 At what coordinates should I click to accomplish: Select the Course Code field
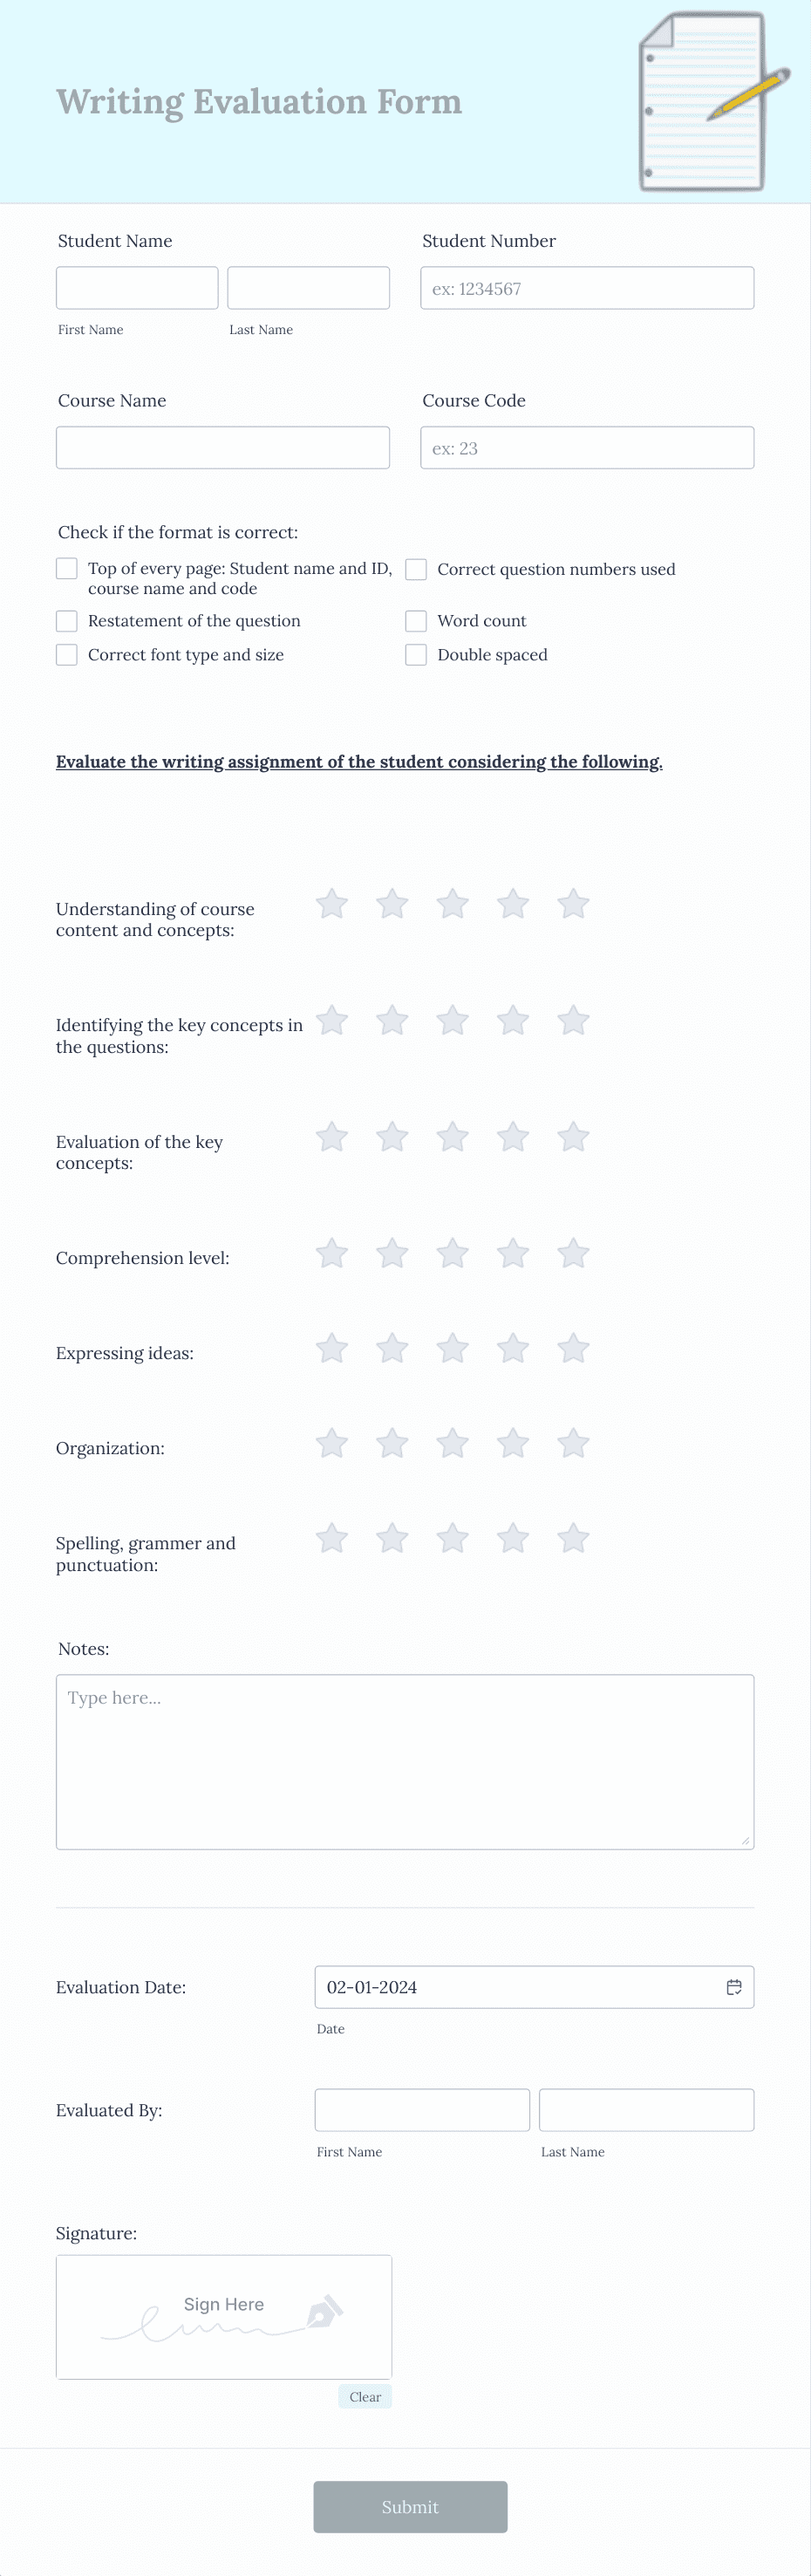(587, 448)
